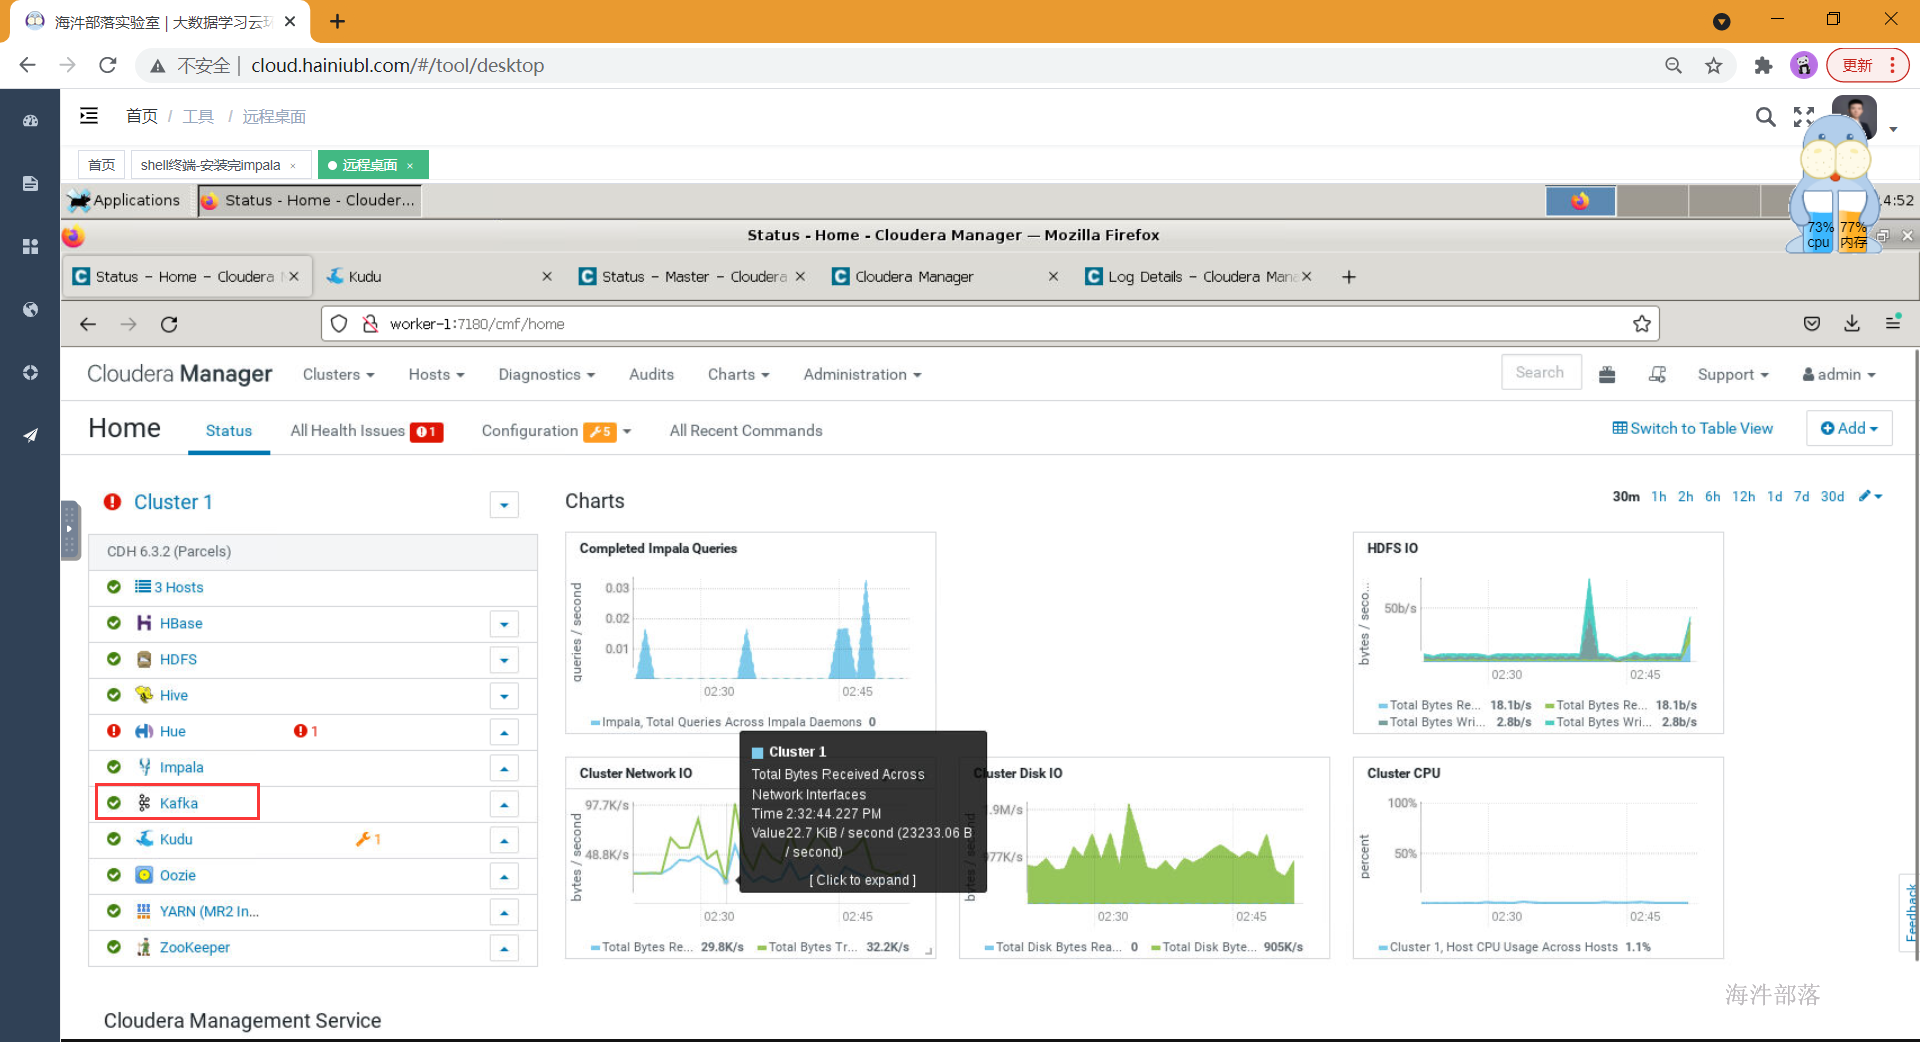Open Firefox hamburger menu
Image resolution: width=1920 pixels, height=1042 pixels.
[1893, 322]
